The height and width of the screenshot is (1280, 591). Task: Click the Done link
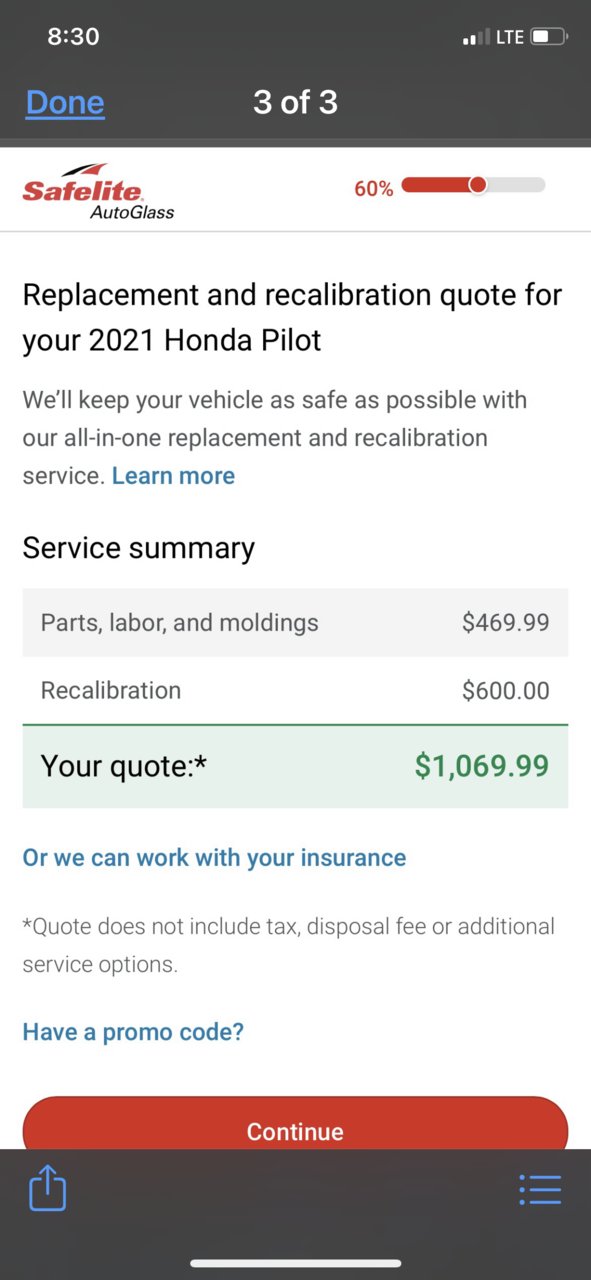(x=65, y=102)
